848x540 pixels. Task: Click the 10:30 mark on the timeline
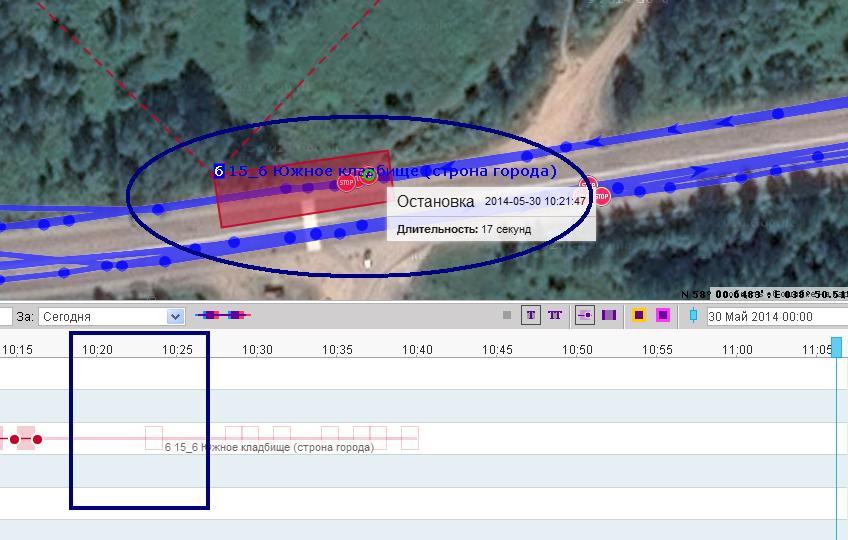pos(257,350)
